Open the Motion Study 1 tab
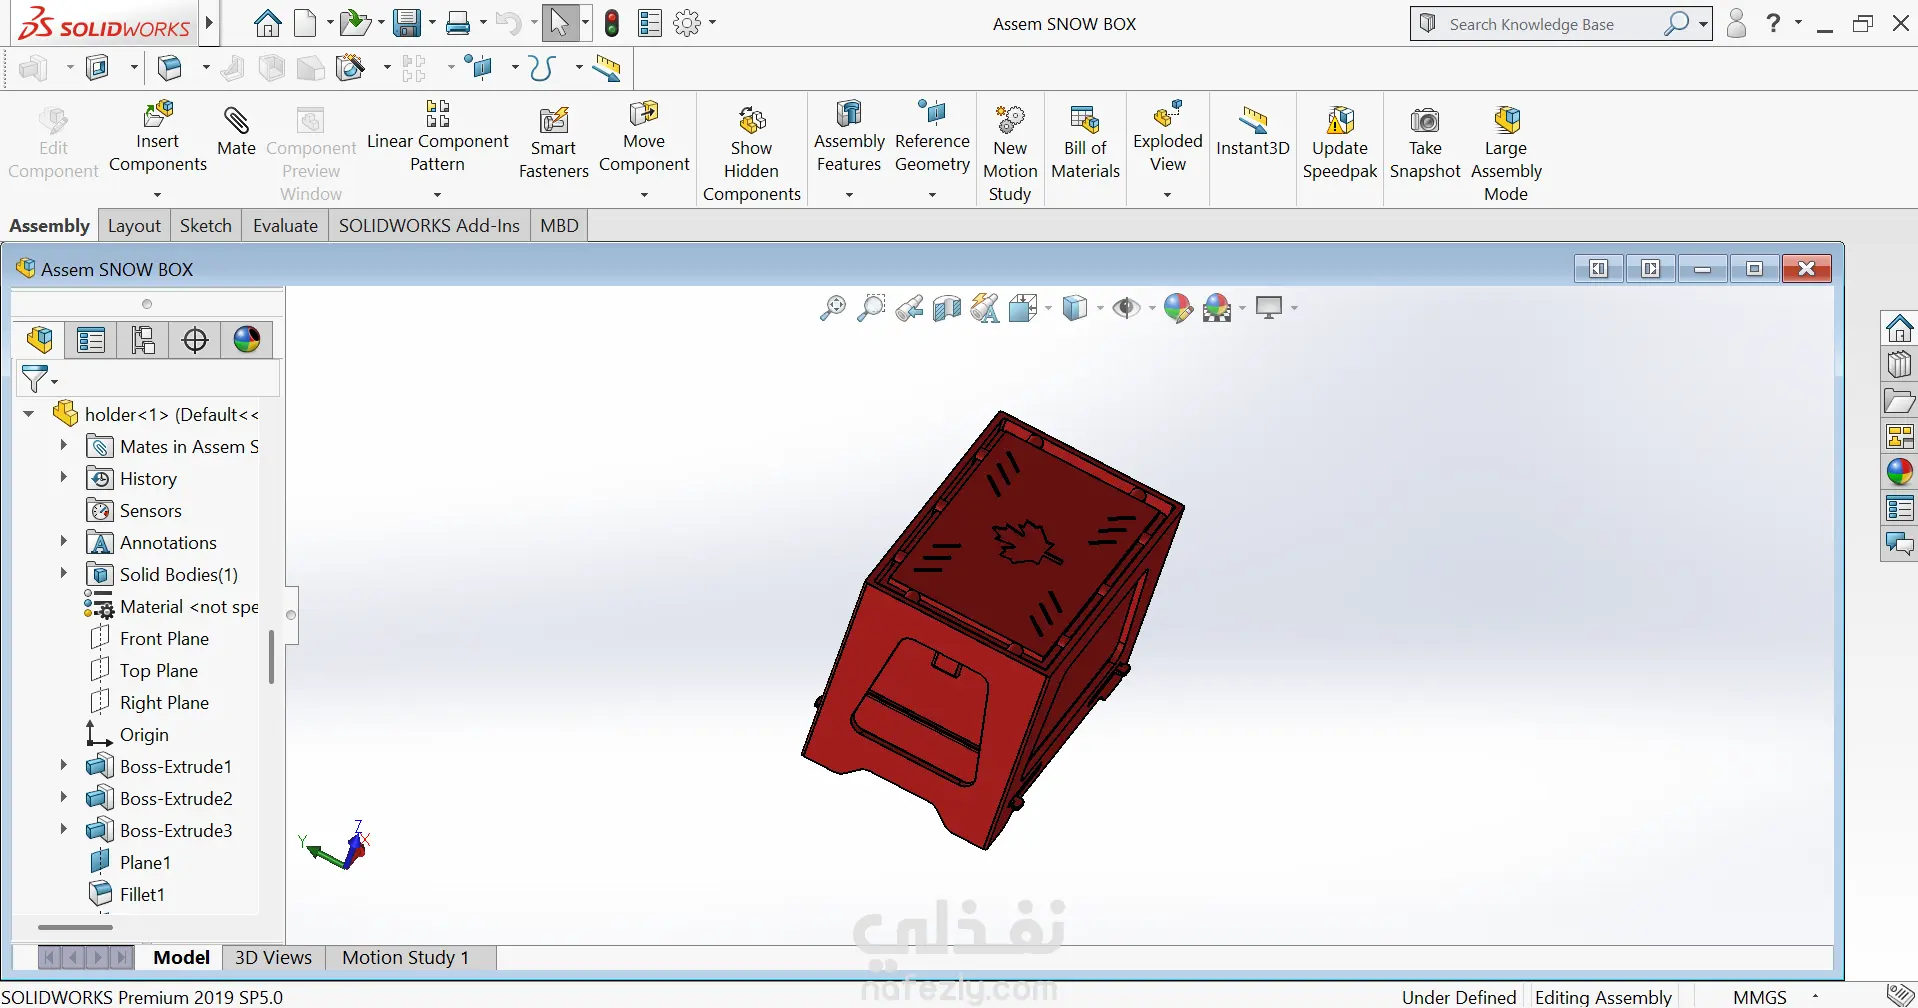 [406, 958]
